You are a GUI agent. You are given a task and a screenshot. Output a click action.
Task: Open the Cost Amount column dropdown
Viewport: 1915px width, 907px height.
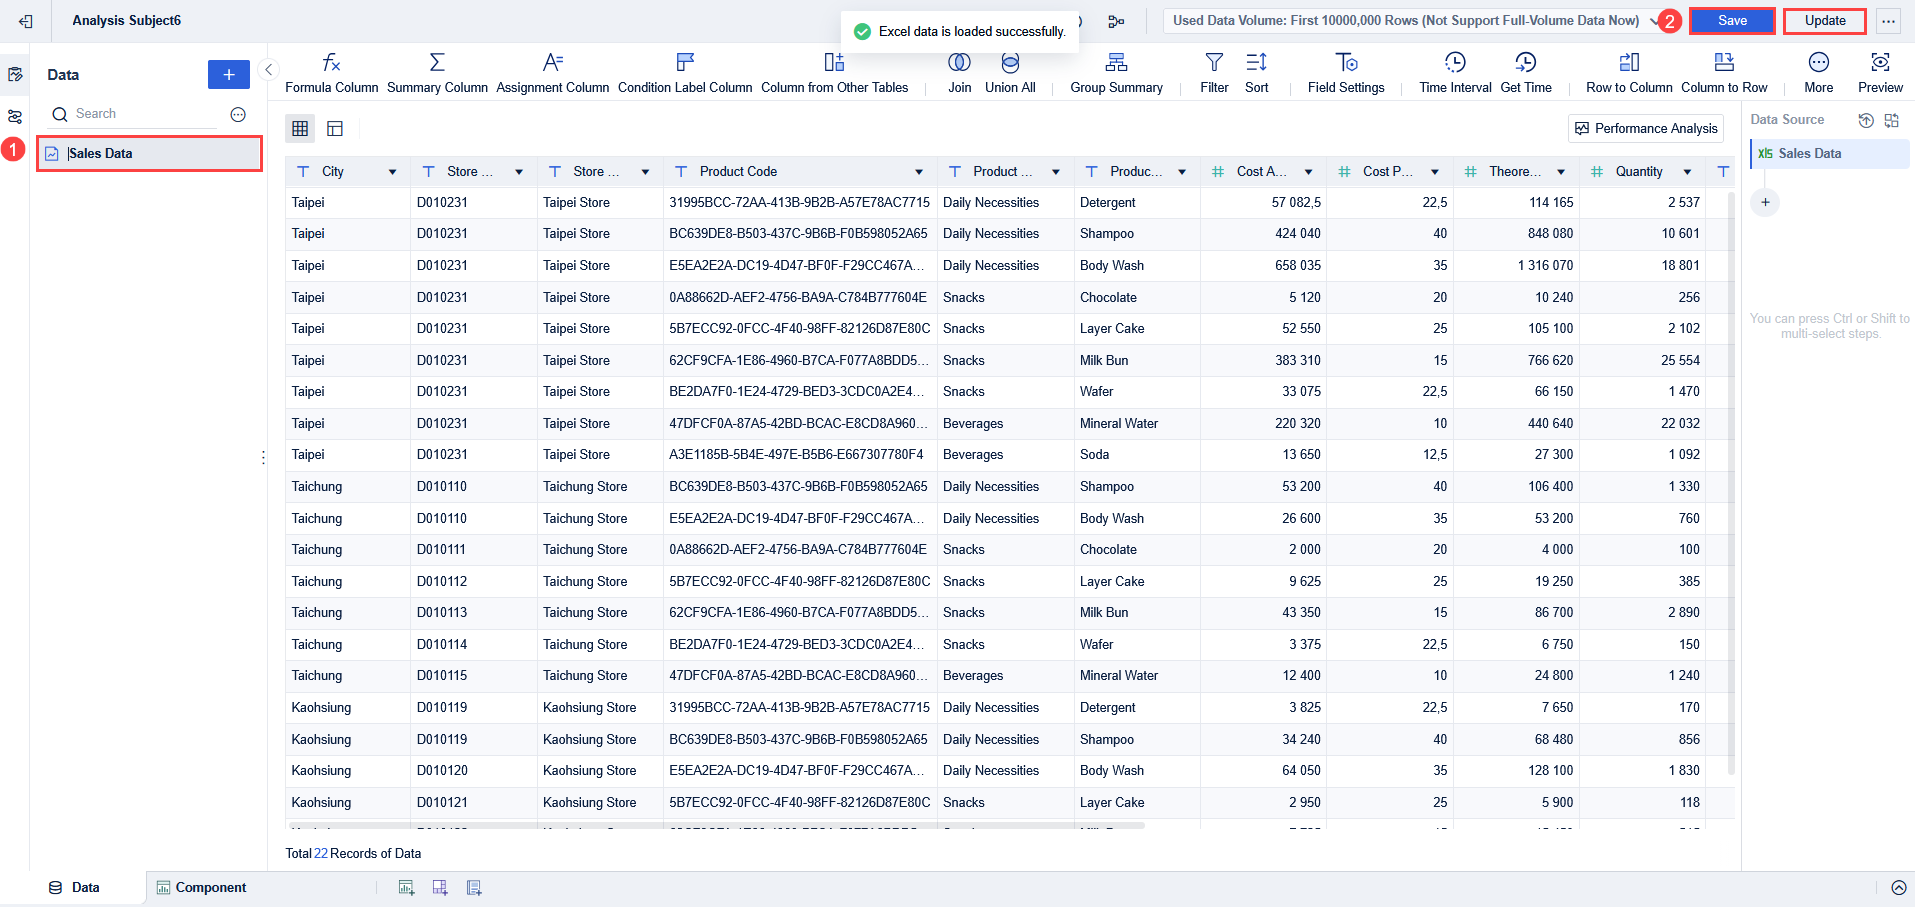pyautogui.click(x=1308, y=172)
